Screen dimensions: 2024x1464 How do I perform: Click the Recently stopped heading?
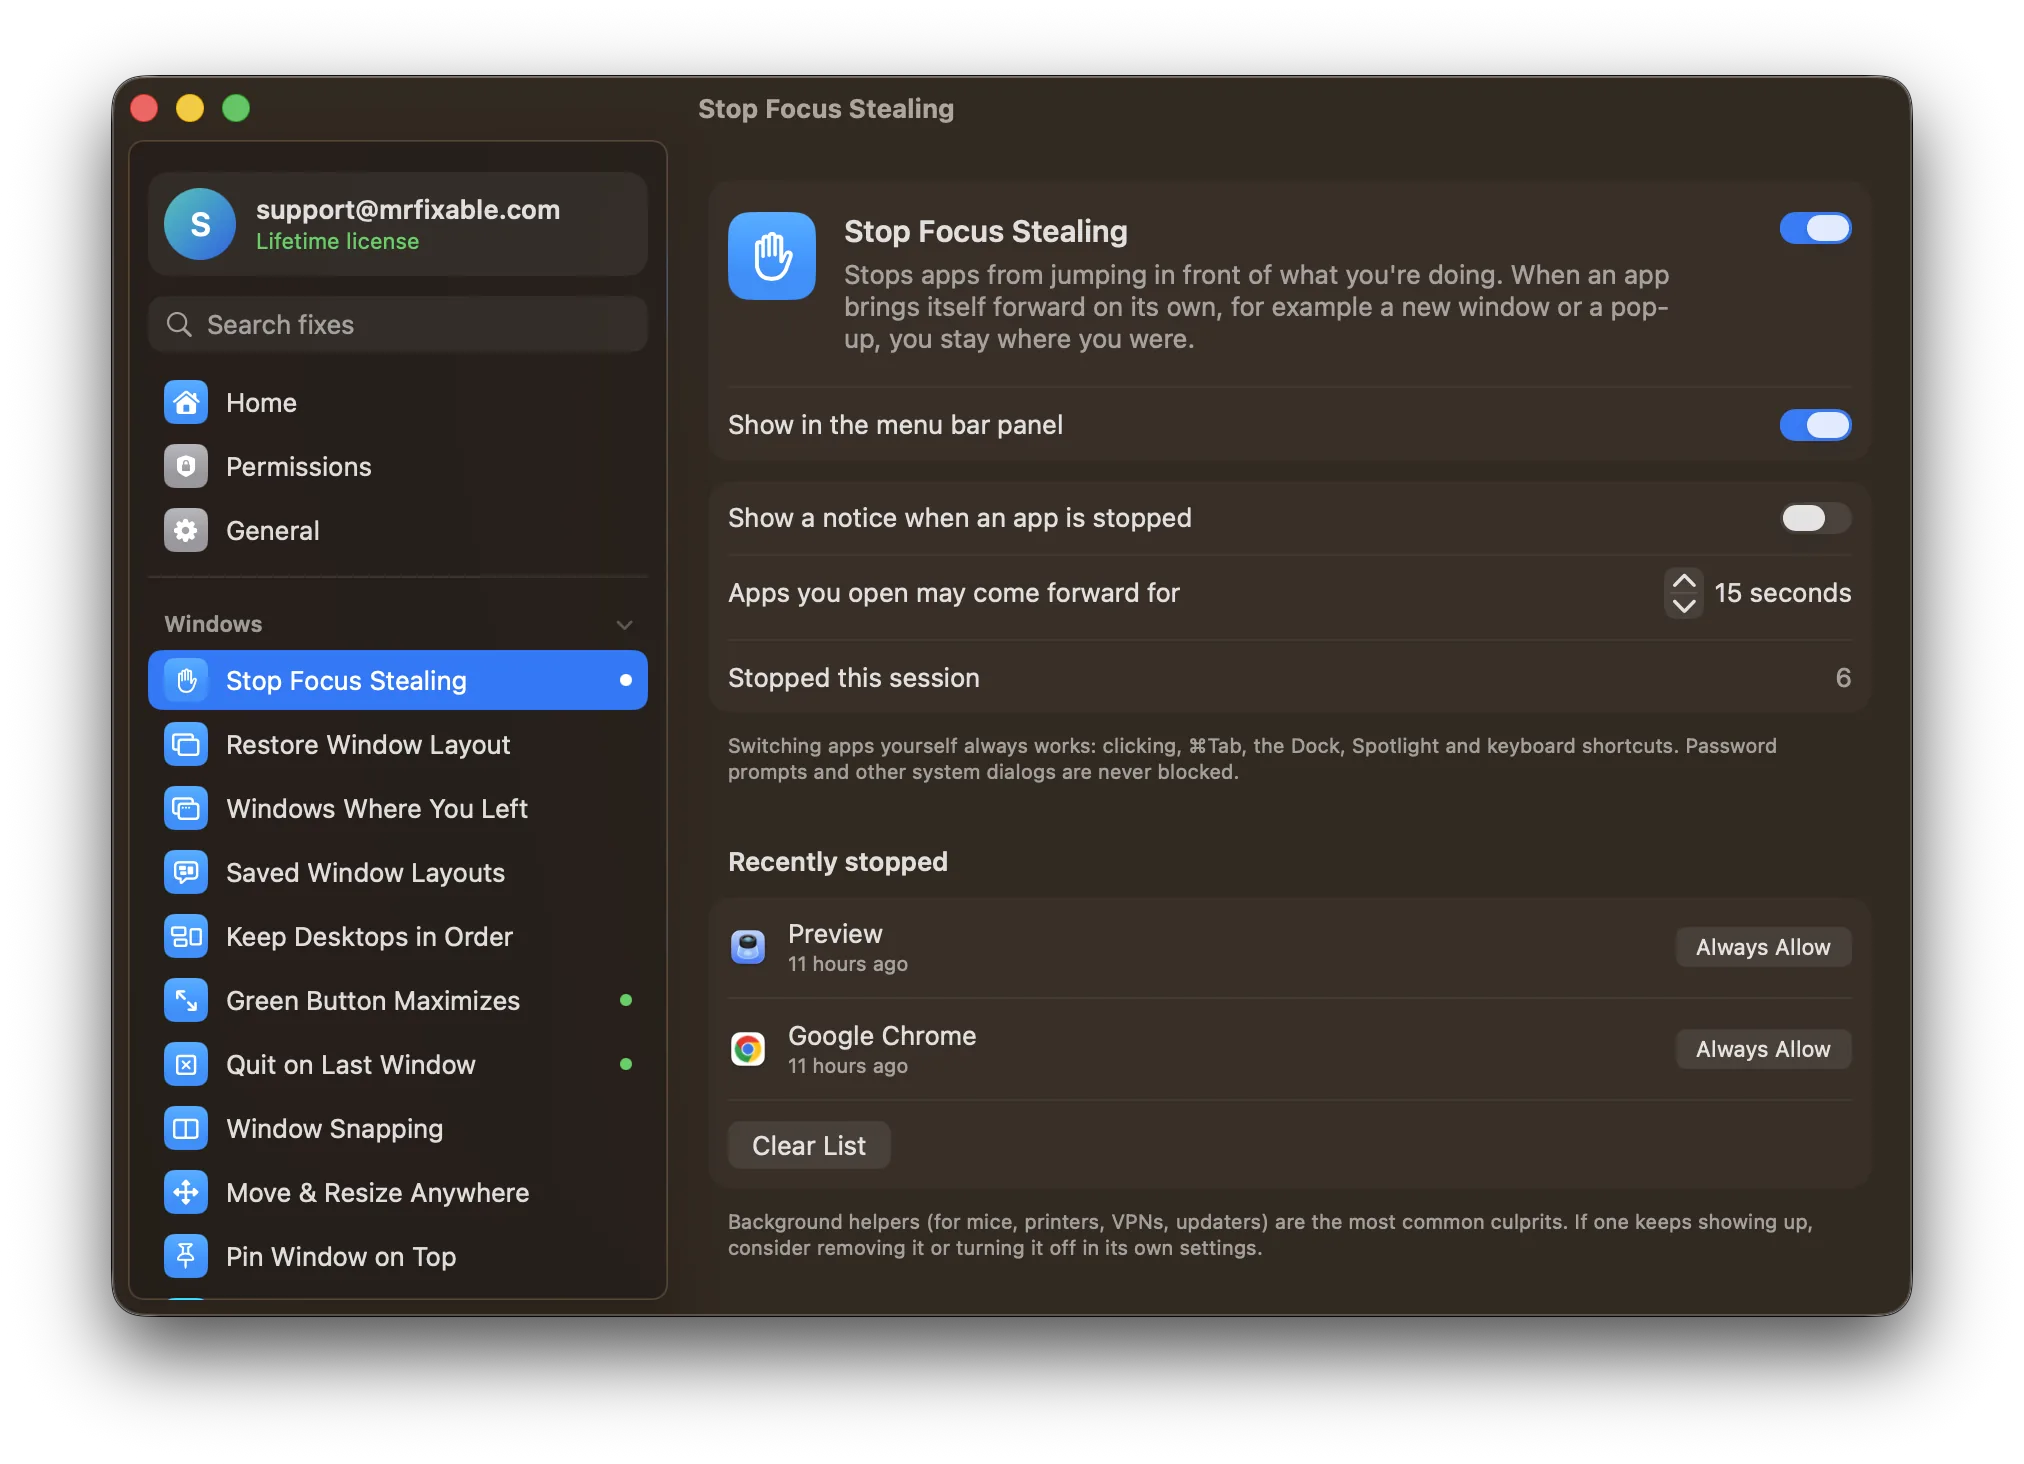point(838,862)
